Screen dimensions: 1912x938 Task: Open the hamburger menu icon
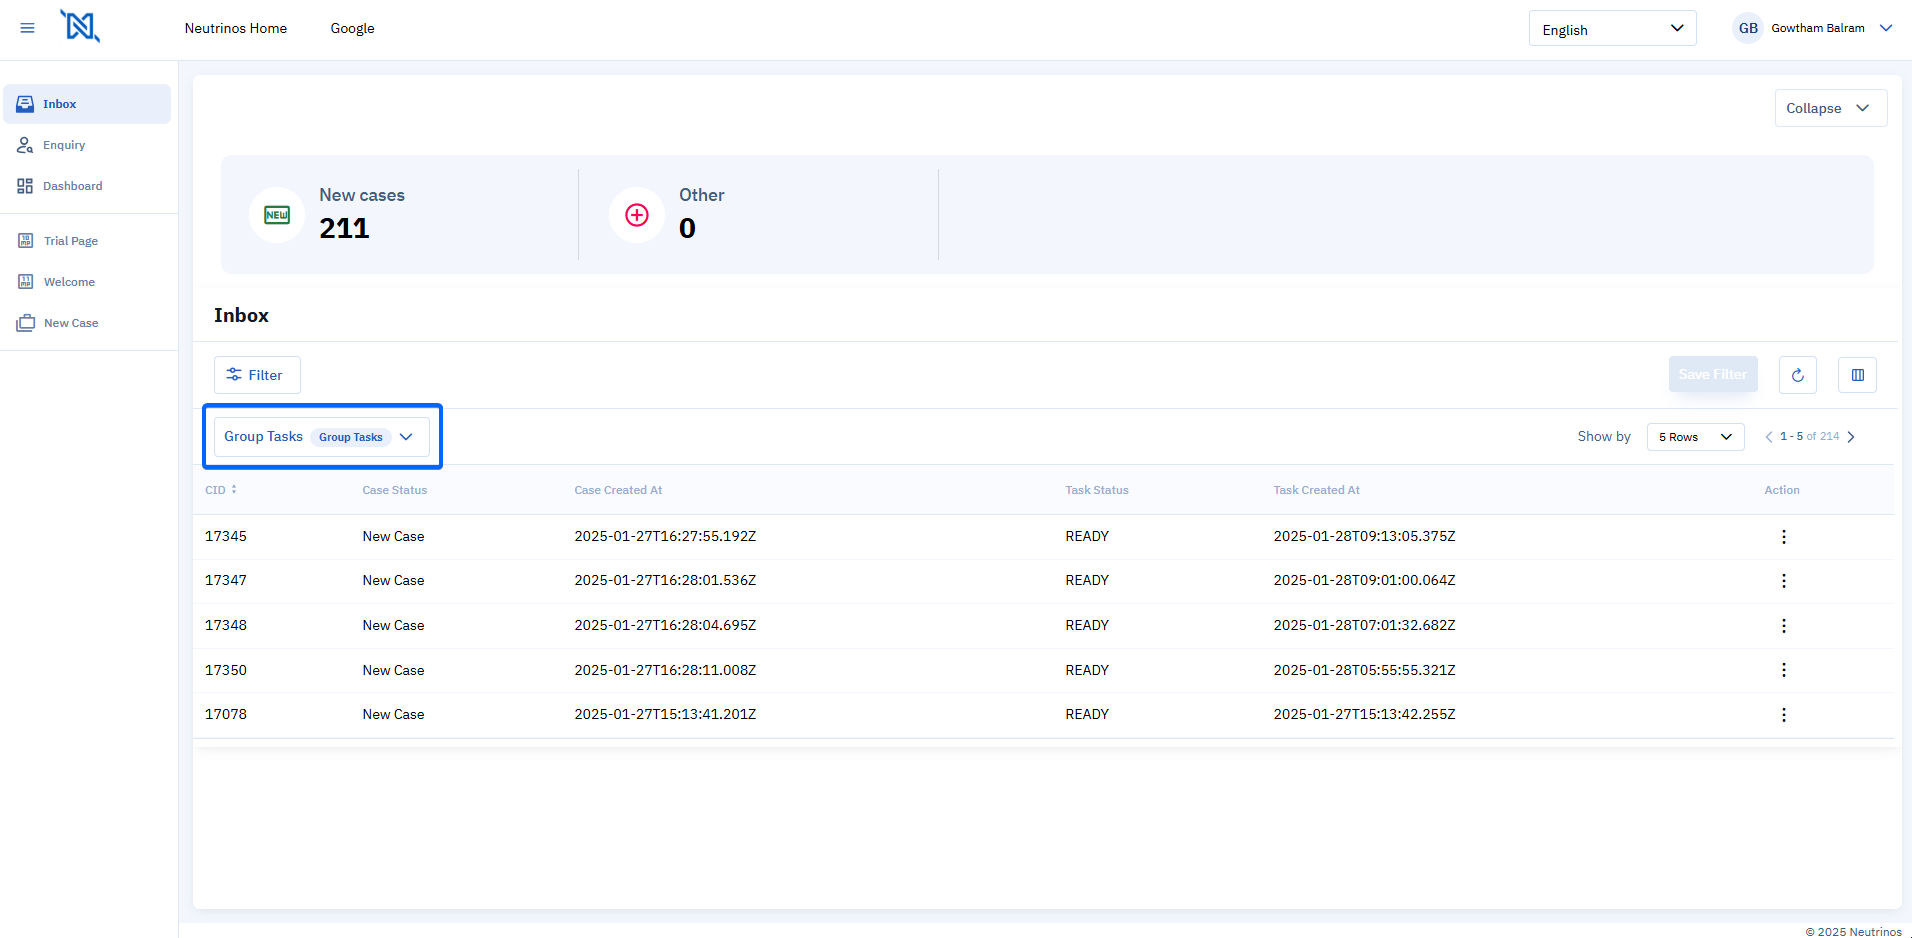click(x=27, y=28)
